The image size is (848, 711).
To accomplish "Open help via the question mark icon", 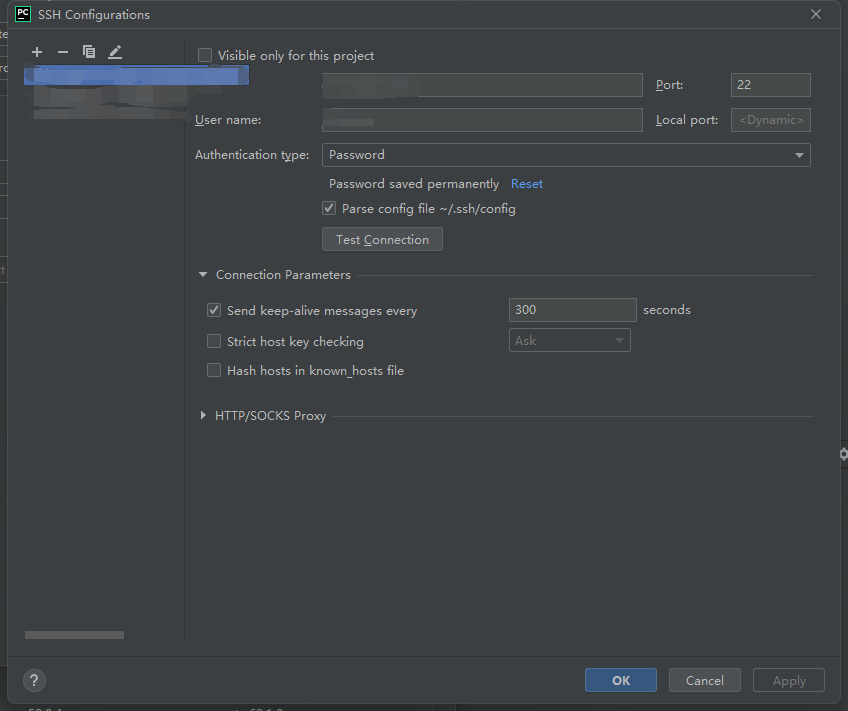I will tap(35, 680).
